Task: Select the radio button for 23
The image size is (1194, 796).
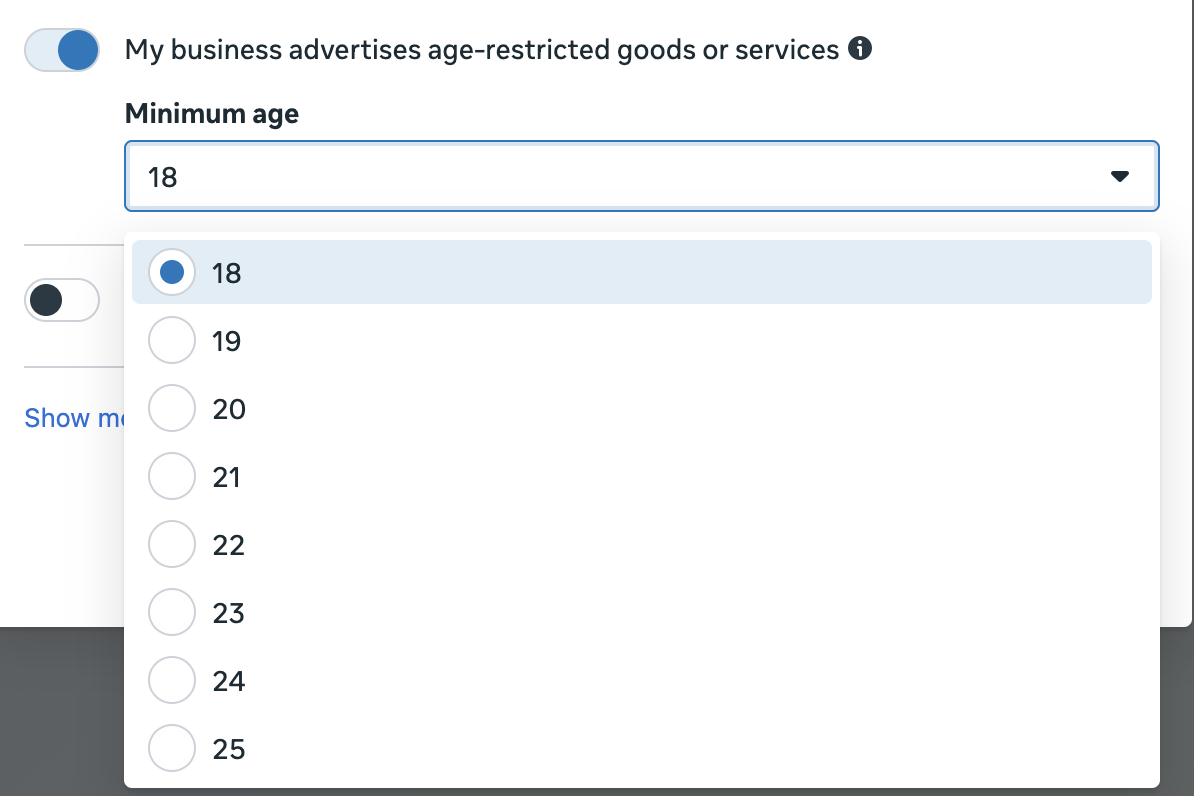Action: [x=172, y=612]
